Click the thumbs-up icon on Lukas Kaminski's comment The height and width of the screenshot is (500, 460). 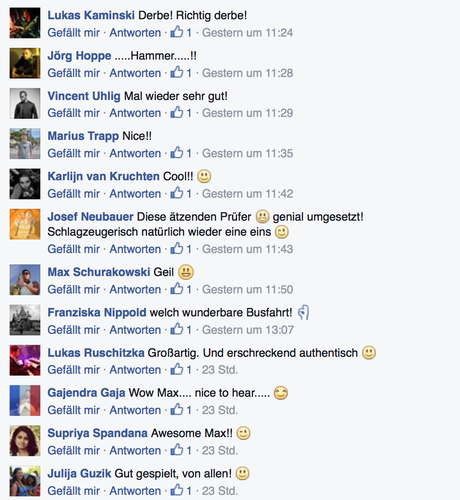point(177,32)
